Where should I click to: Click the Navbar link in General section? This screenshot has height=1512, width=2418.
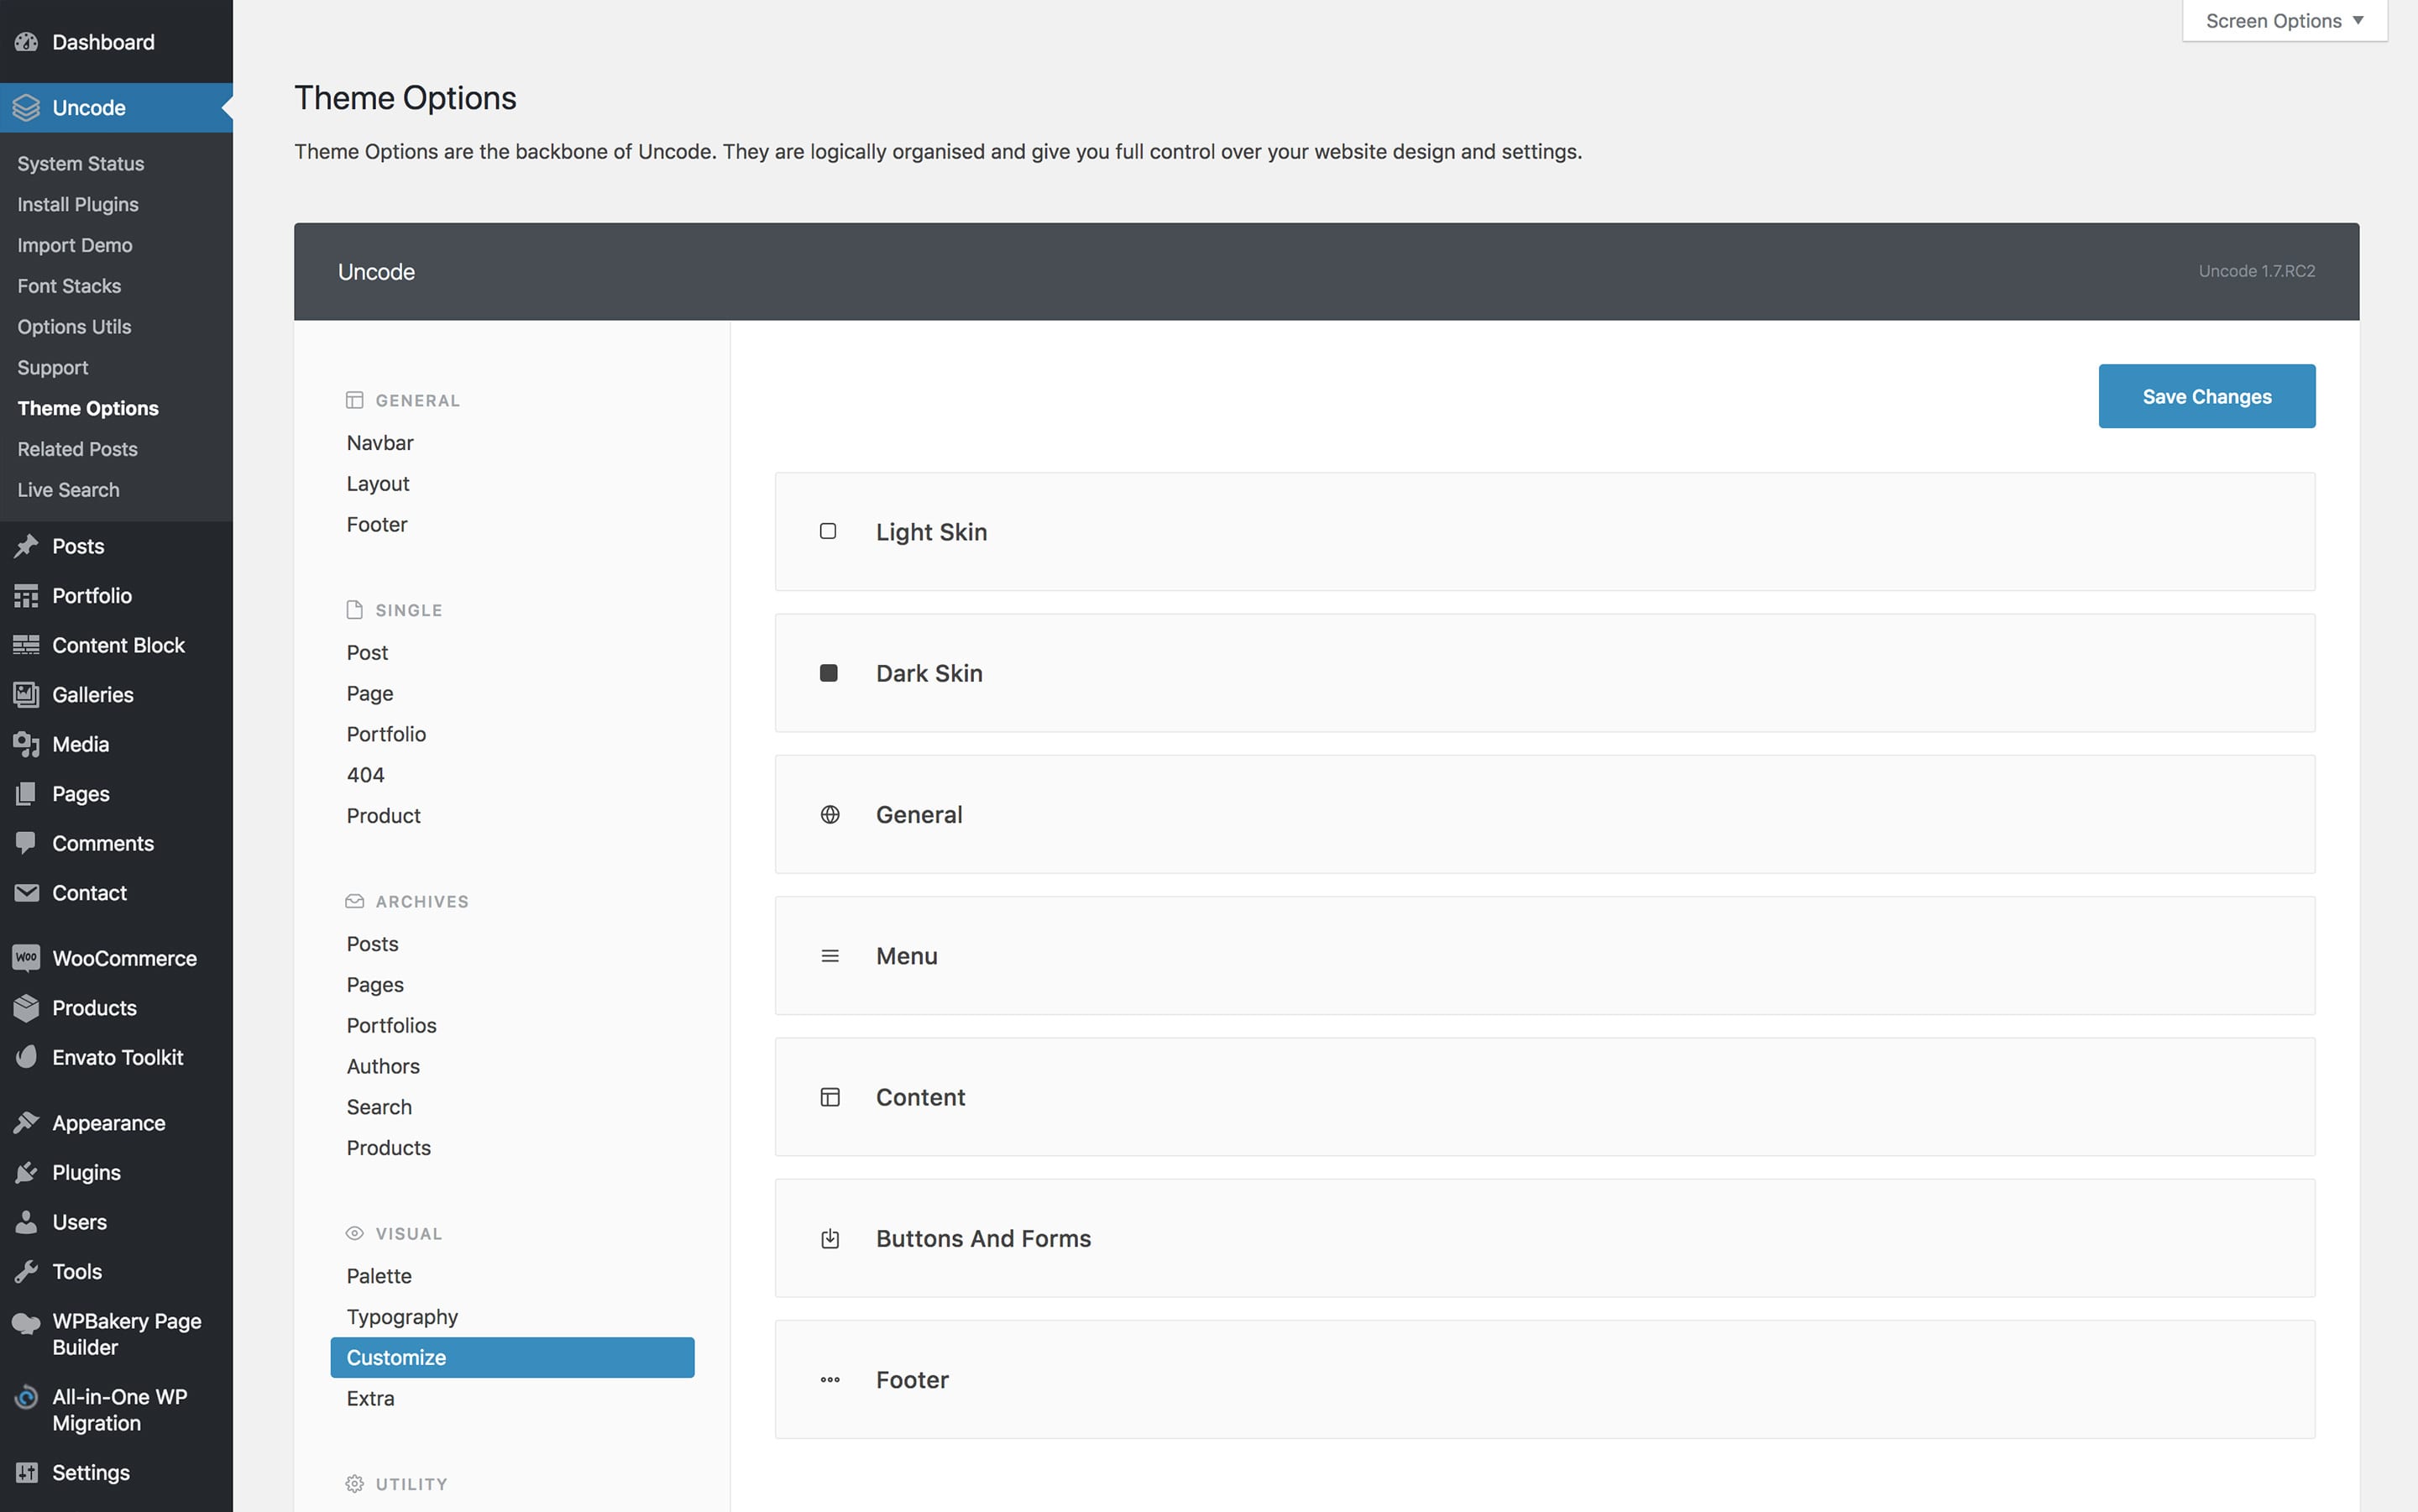point(379,442)
